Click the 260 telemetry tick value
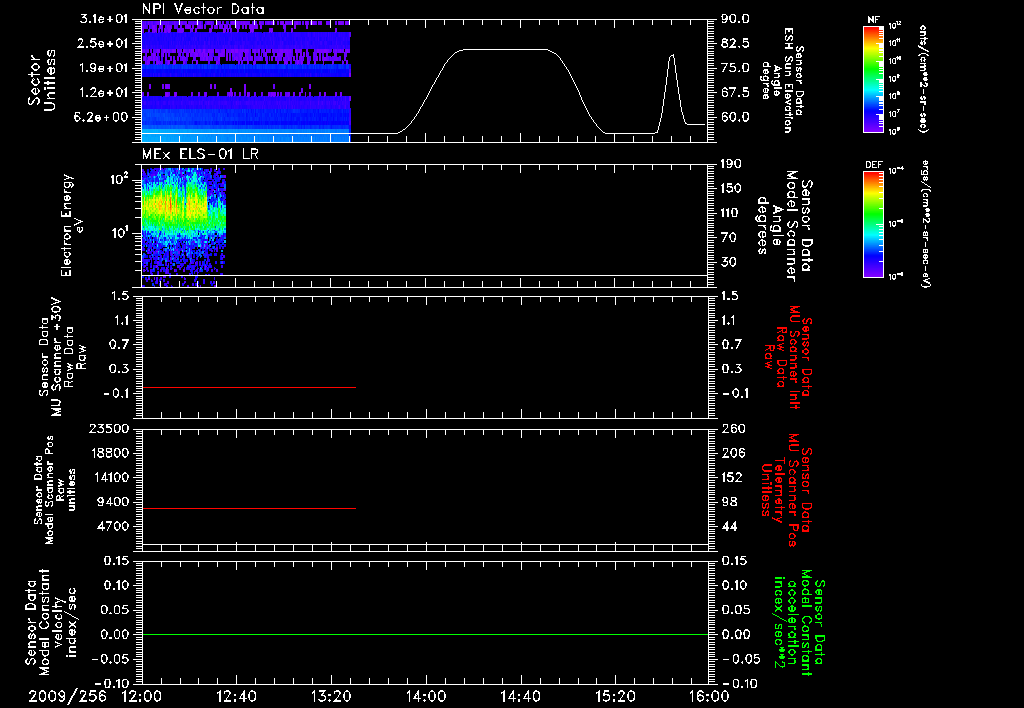The width and height of the screenshot is (1024, 708). [x=732, y=428]
